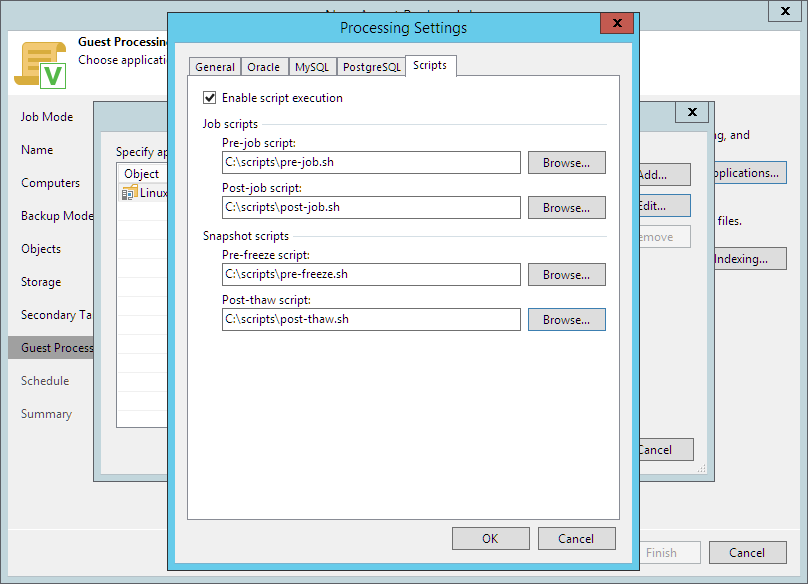
Task: Go to Storage wizard step
Action: 41,282
